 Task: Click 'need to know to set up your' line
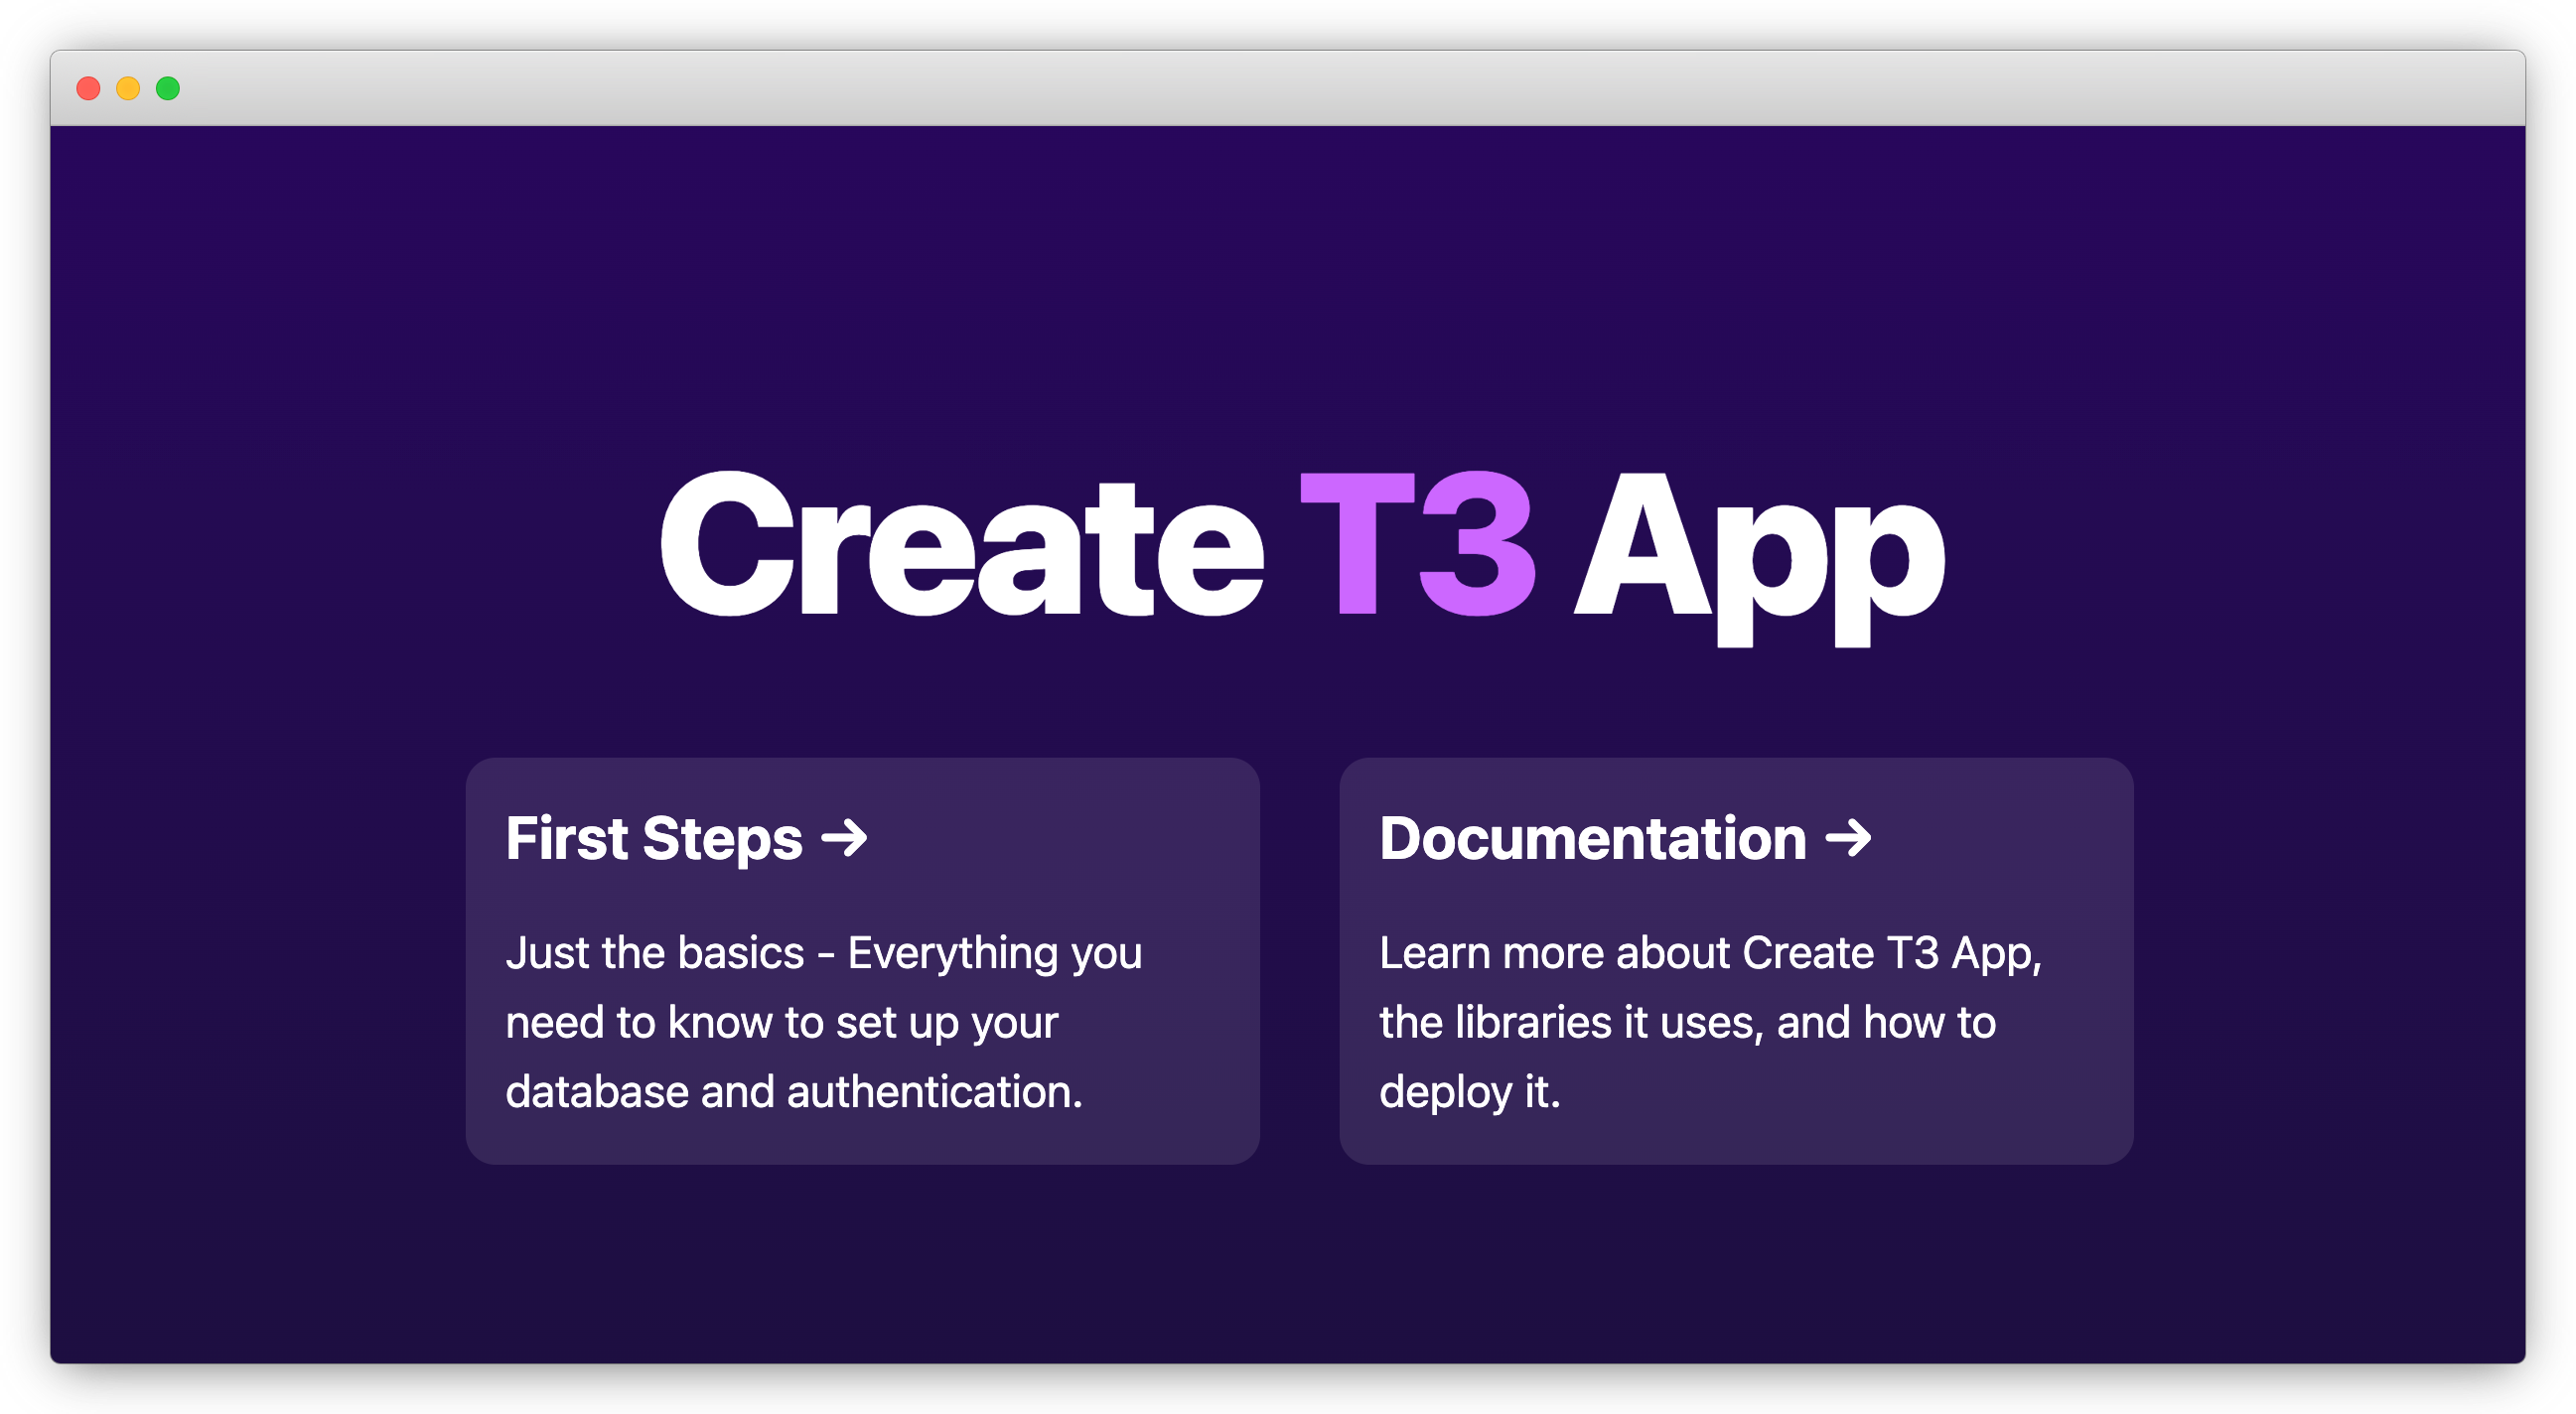[x=781, y=1023]
